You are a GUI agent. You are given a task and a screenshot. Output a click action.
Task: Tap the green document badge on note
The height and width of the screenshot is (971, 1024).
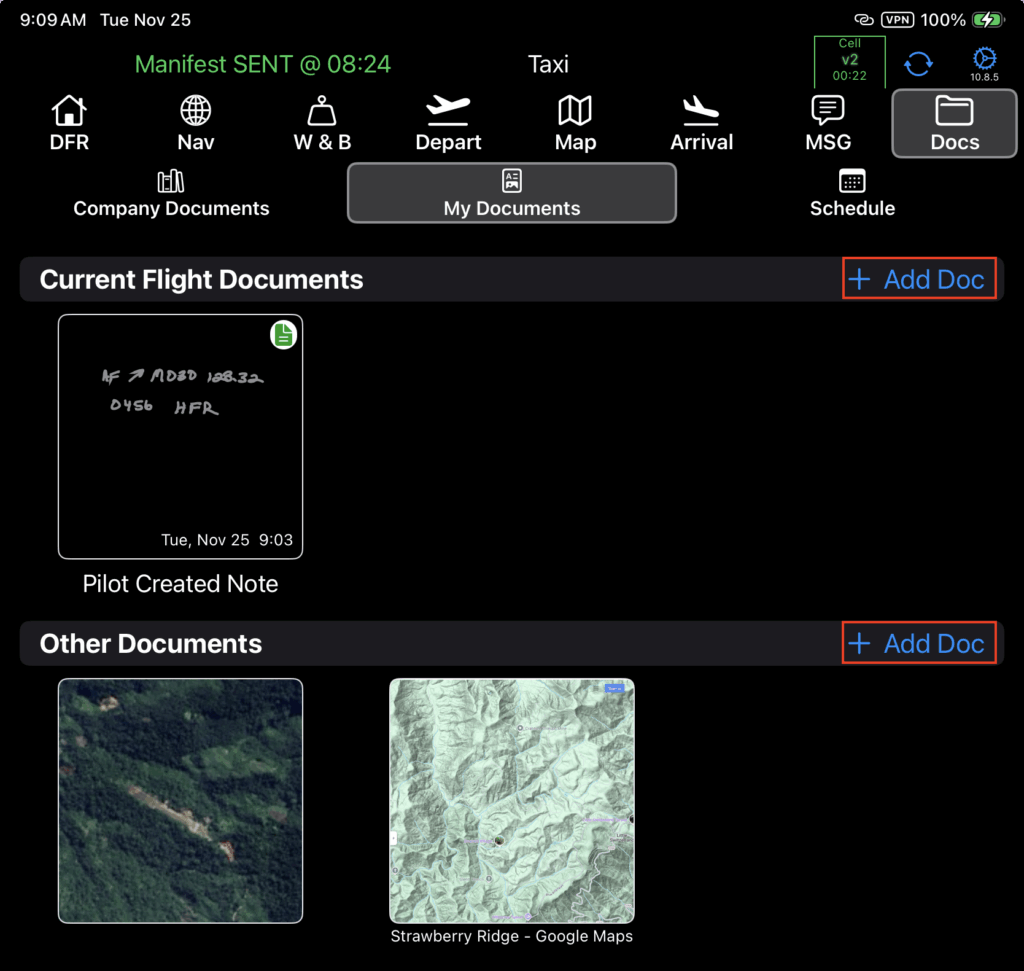284,336
